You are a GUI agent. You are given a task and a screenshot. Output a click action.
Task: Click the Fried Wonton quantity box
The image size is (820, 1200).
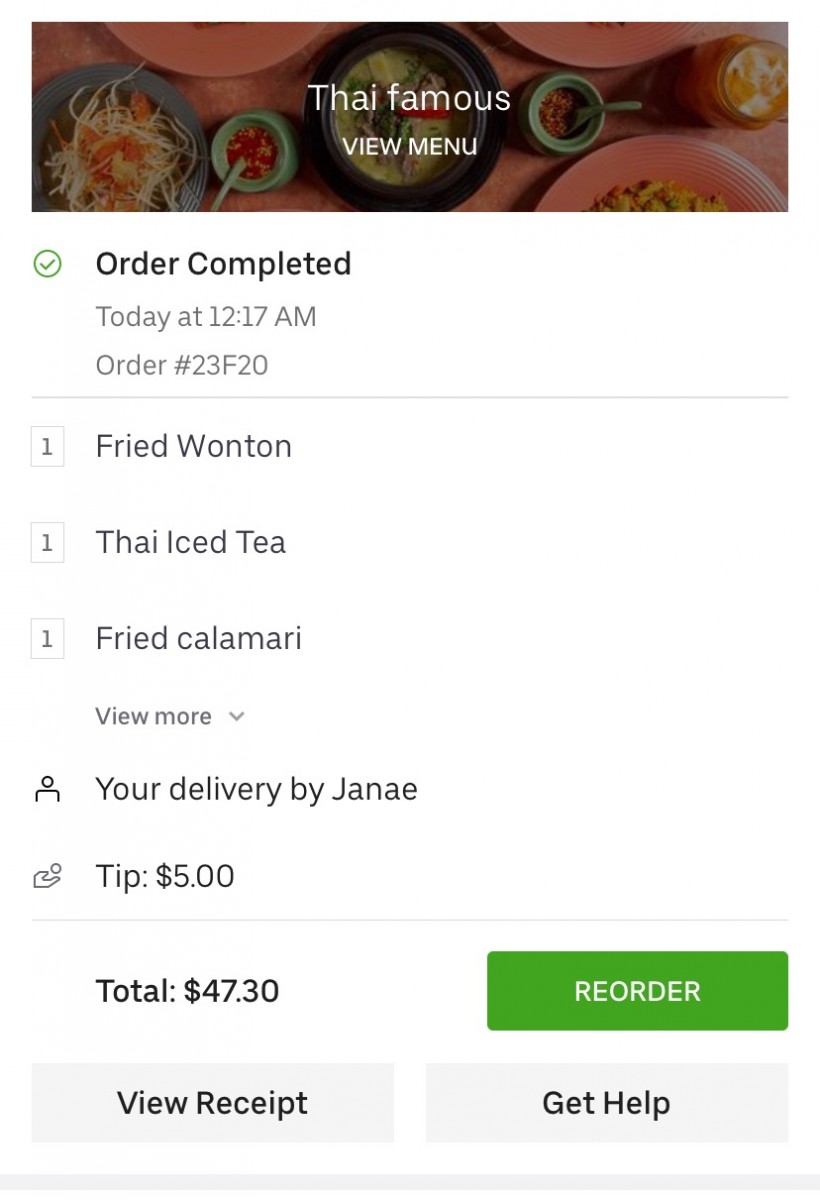point(47,447)
